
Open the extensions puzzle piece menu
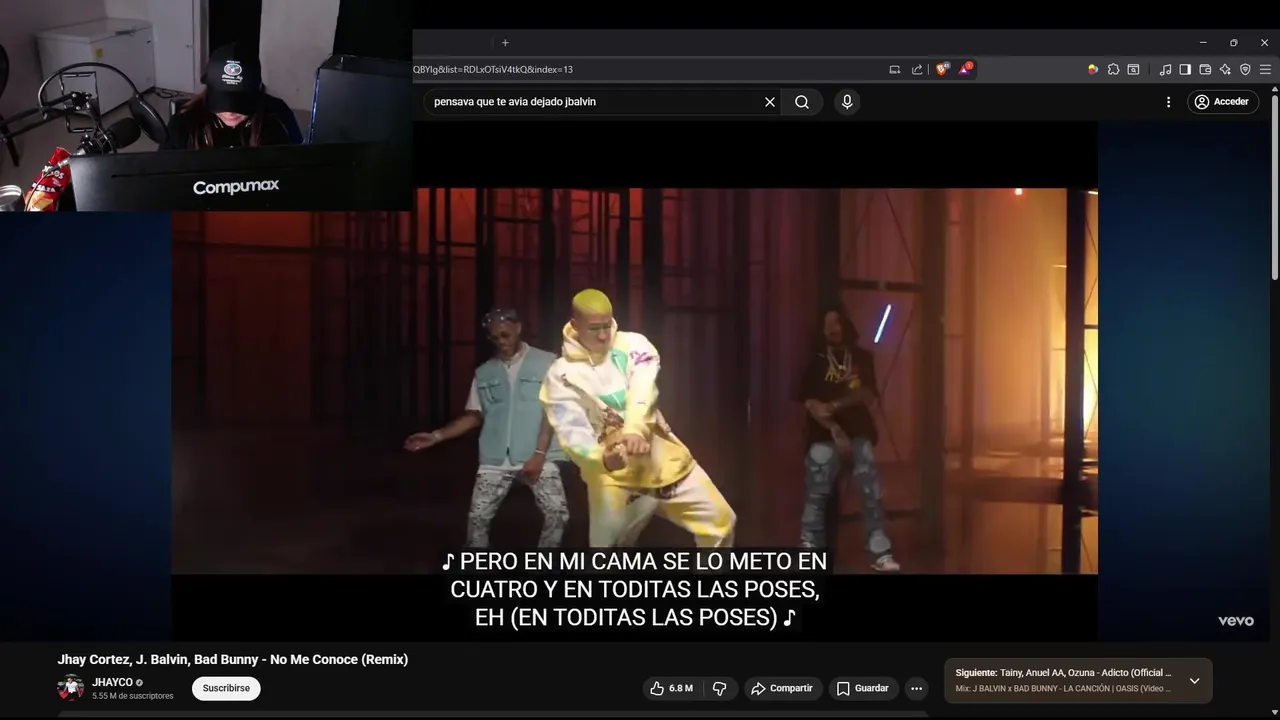point(1113,70)
